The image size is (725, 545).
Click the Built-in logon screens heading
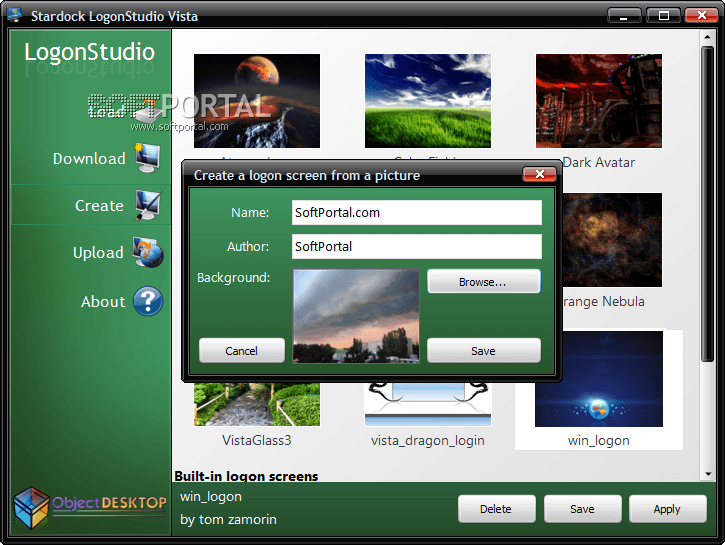pyautogui.click(x=246, y=476)
